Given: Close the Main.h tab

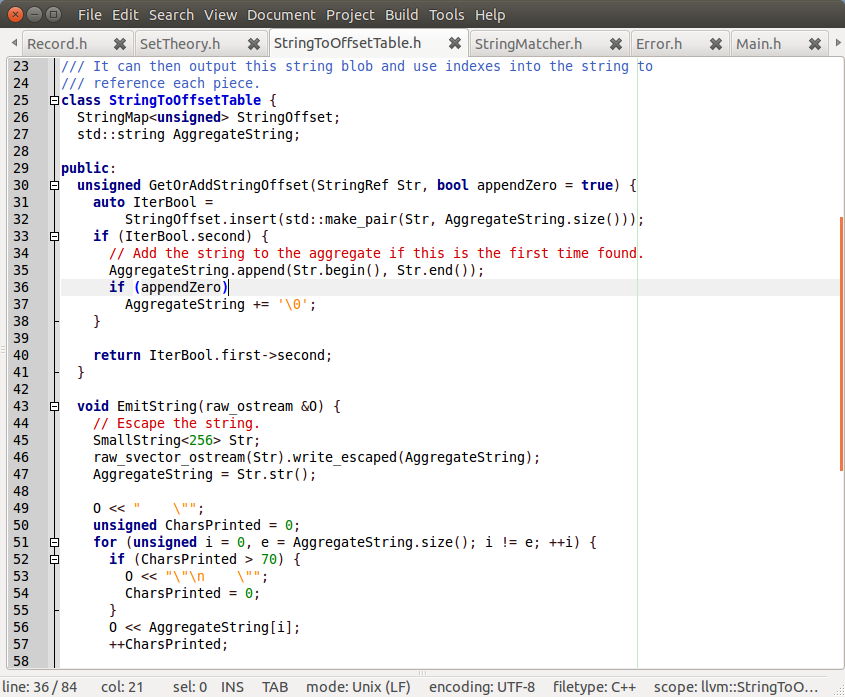Looking at the screenshot, I should coord(815,44).
